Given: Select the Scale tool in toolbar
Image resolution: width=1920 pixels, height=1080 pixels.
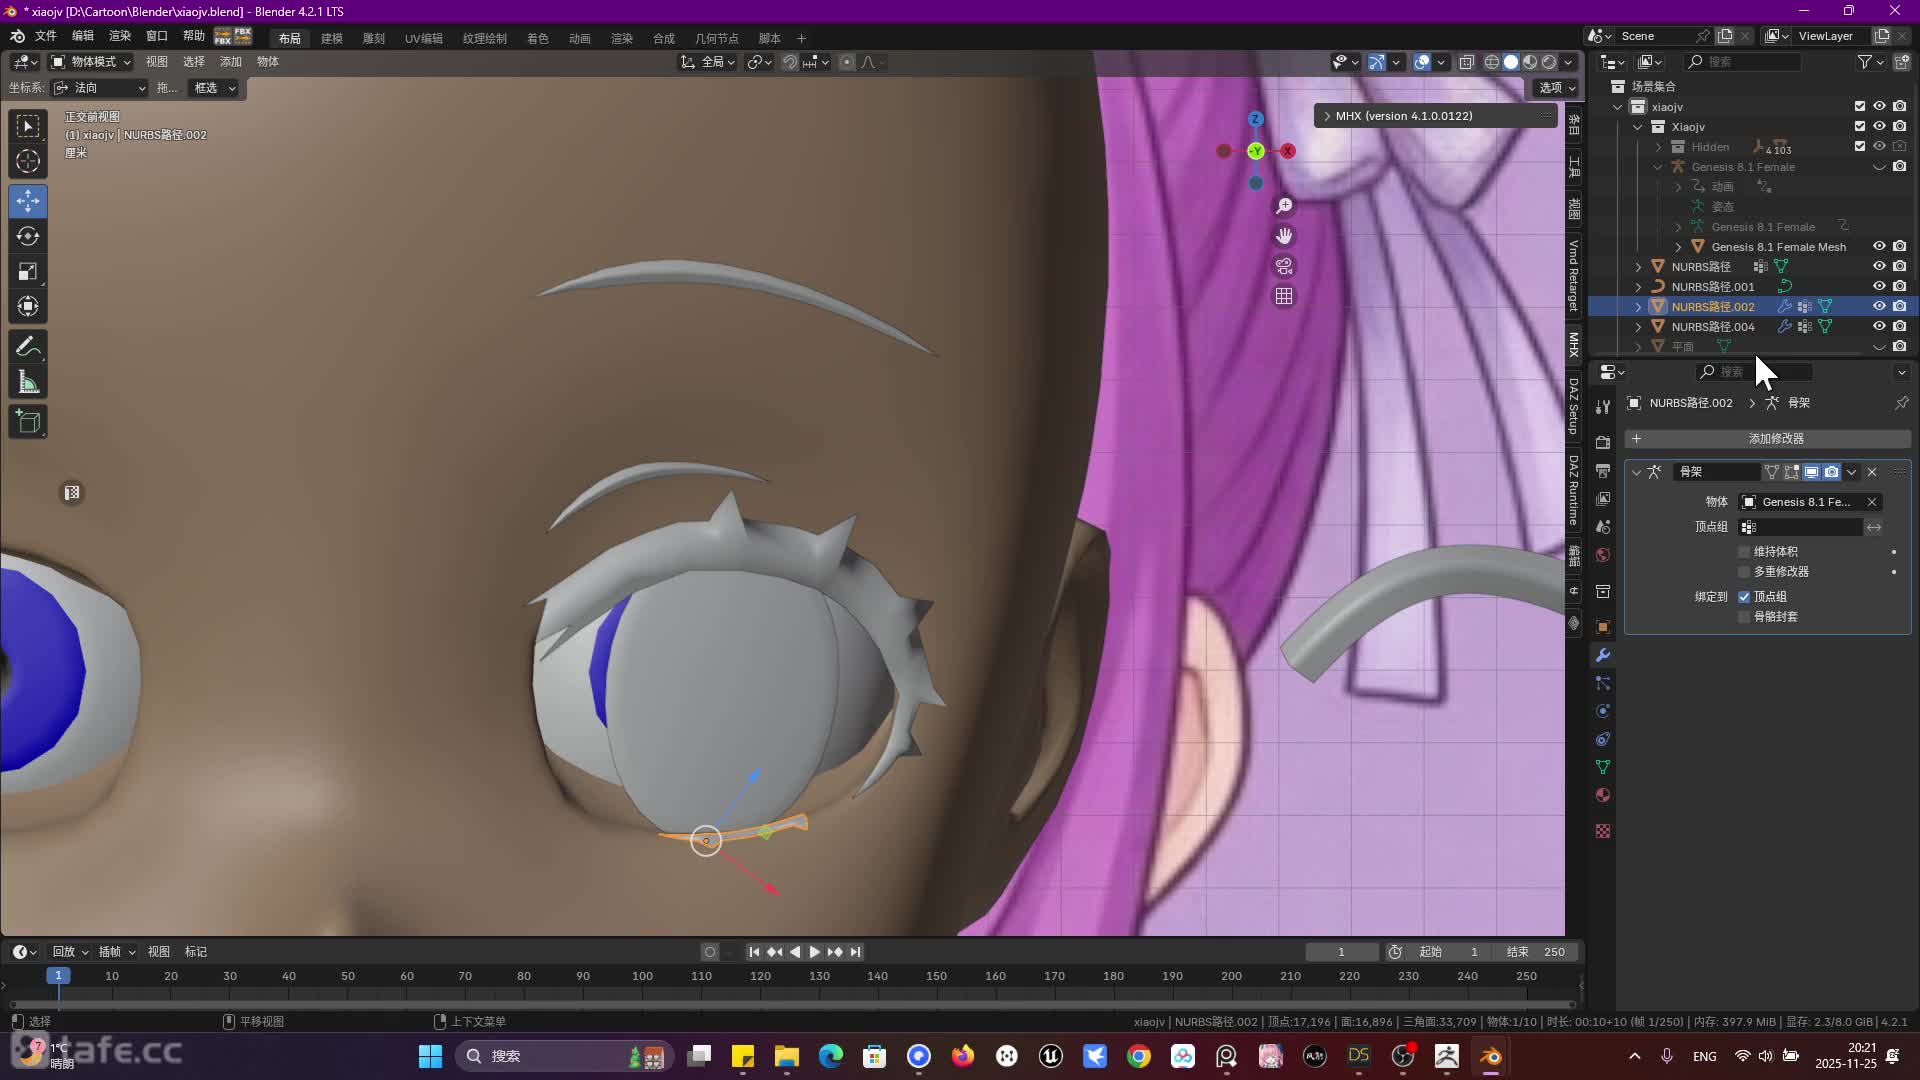Looking at the screenshot, I should (x=28, y=272).
